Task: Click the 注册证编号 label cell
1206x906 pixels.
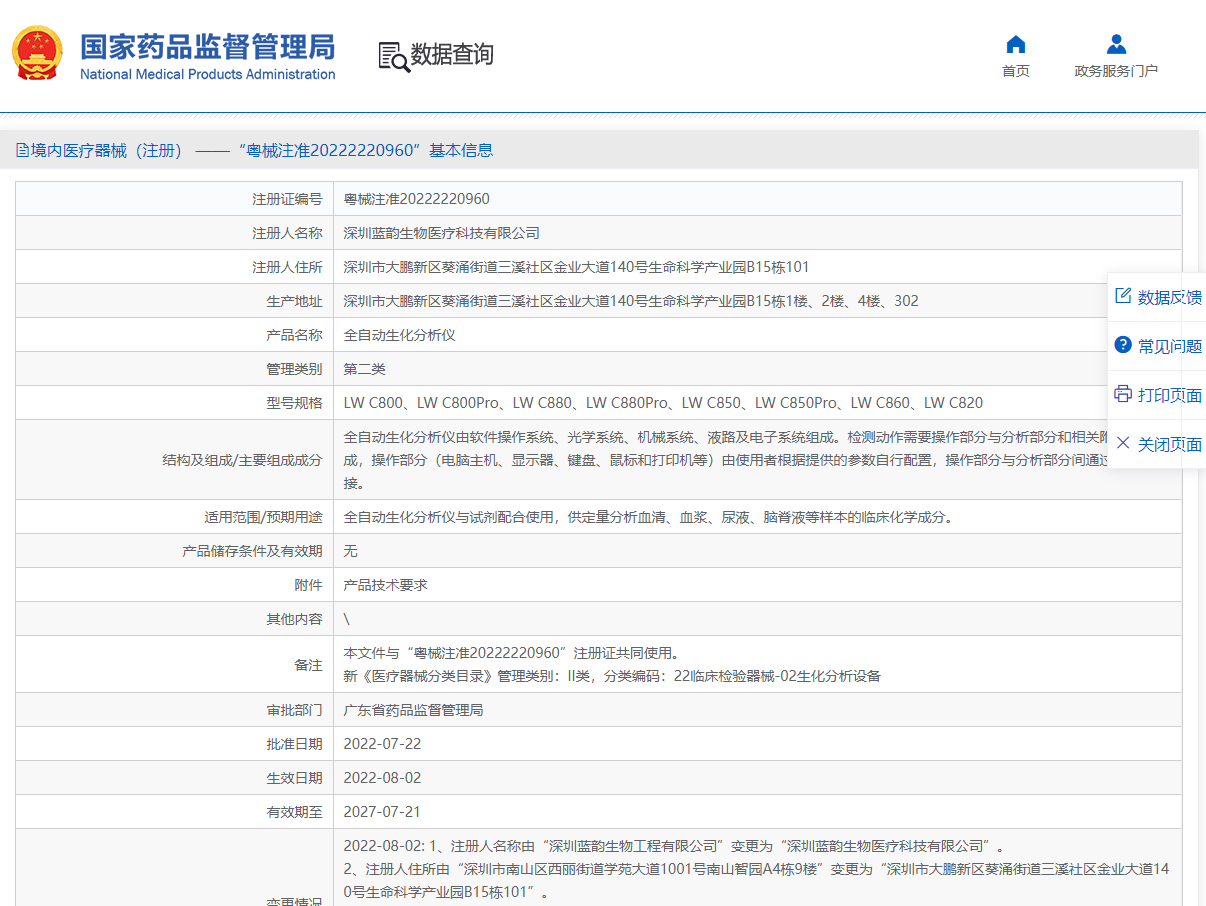Action: (175, 199)
